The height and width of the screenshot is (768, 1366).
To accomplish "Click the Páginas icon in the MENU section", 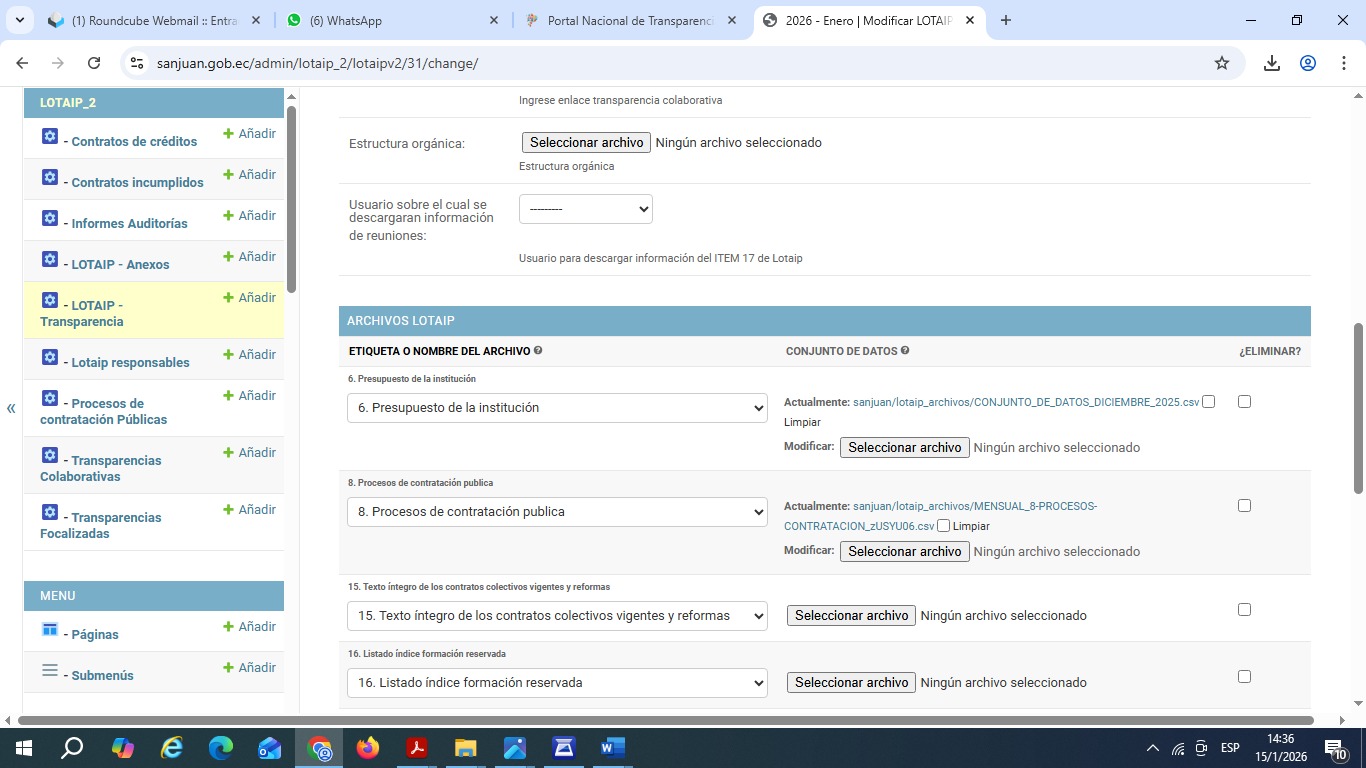I will tap(50, 629).
